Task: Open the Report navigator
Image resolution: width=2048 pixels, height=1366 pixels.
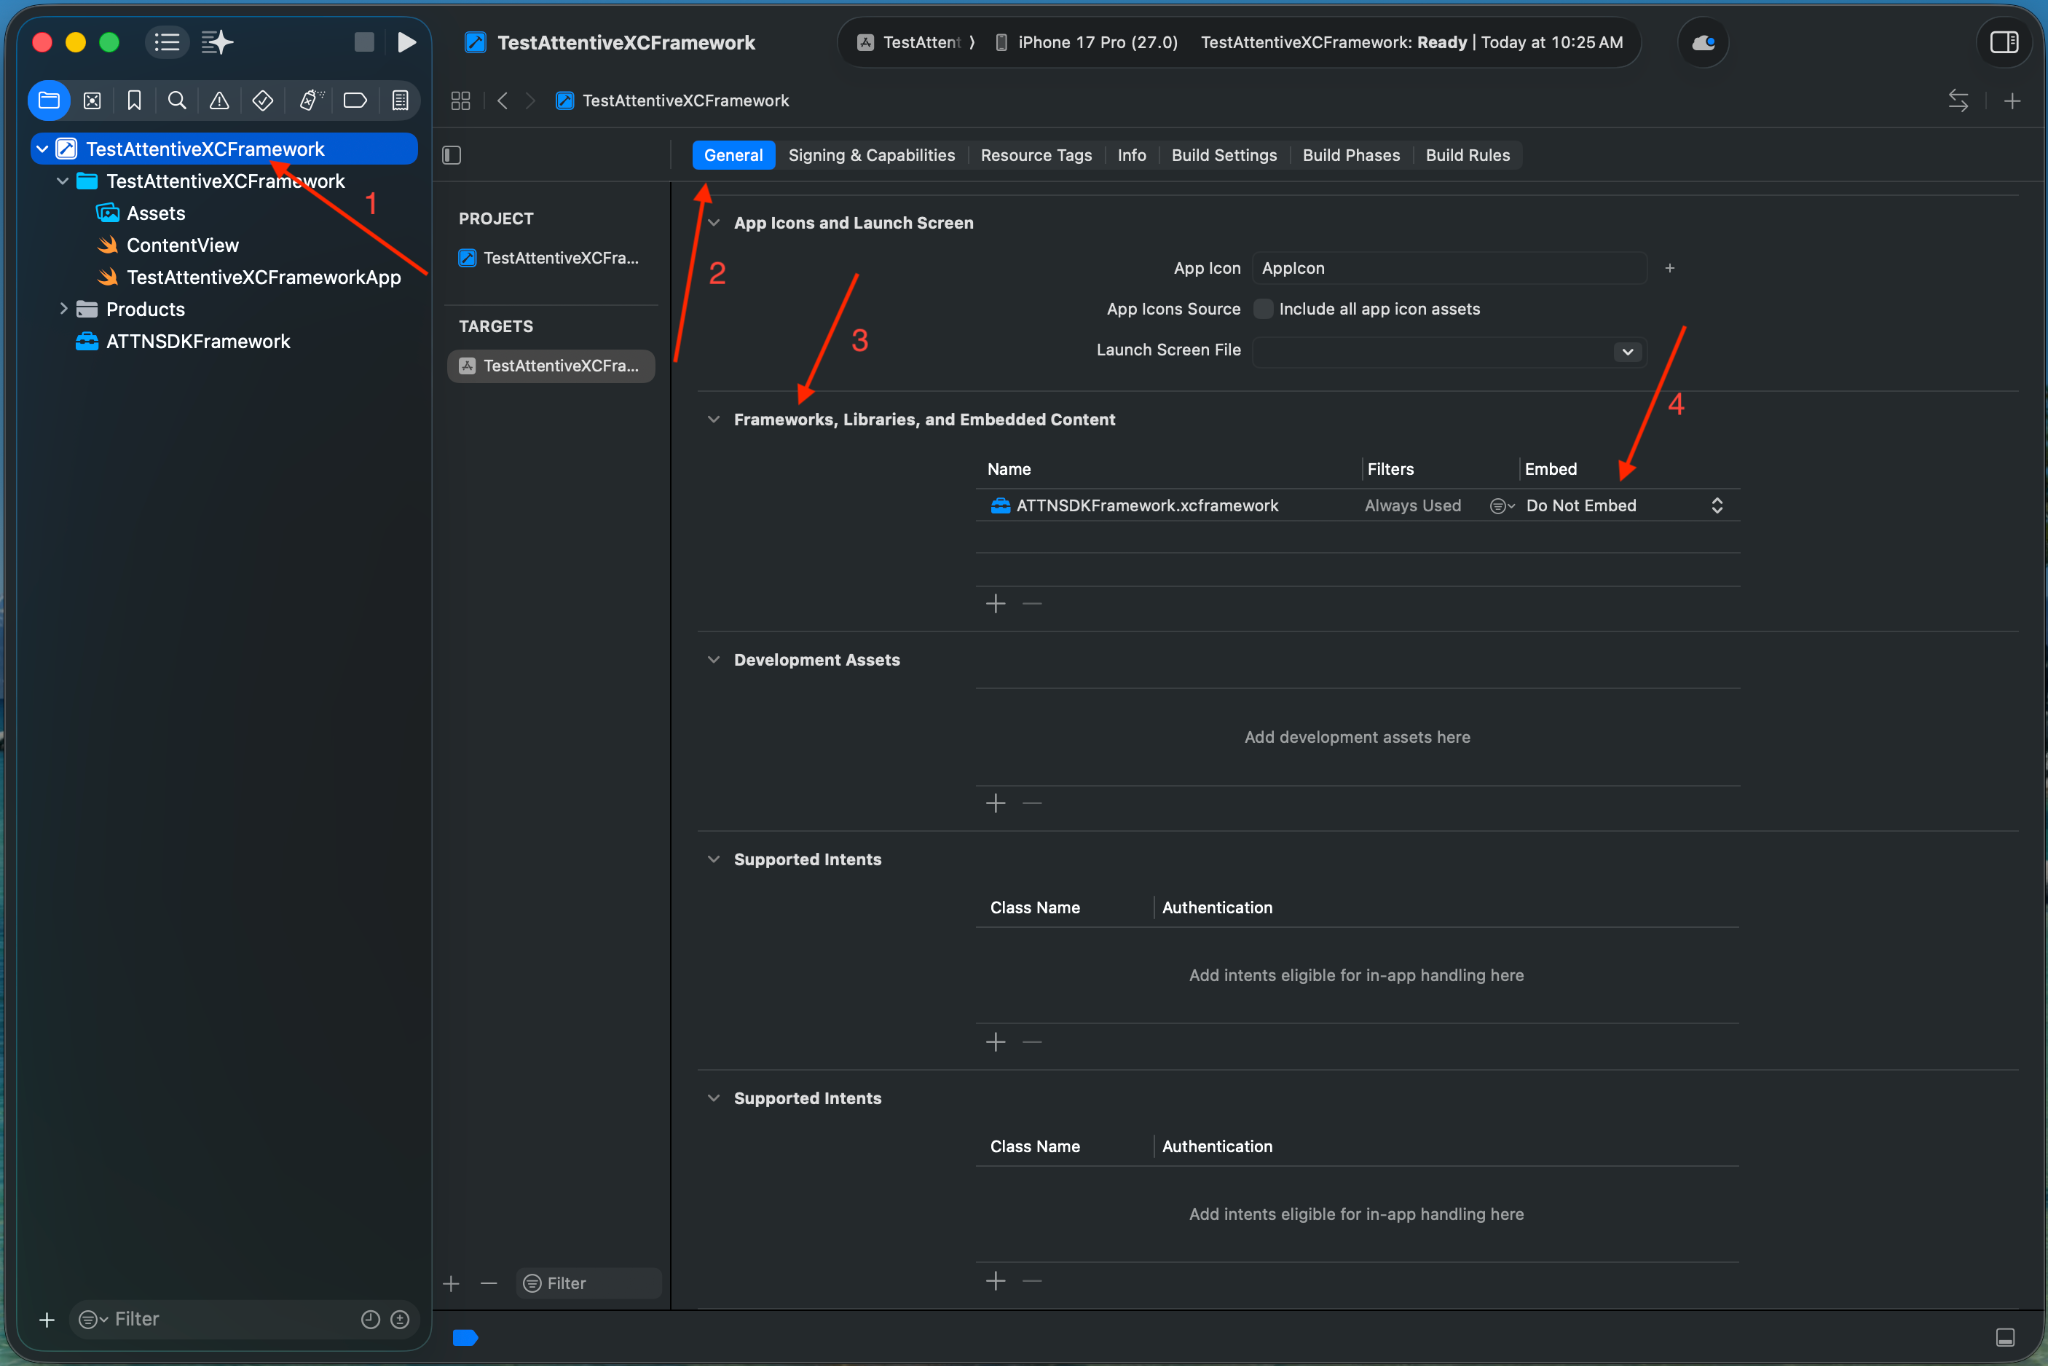Action: point(400,100)
